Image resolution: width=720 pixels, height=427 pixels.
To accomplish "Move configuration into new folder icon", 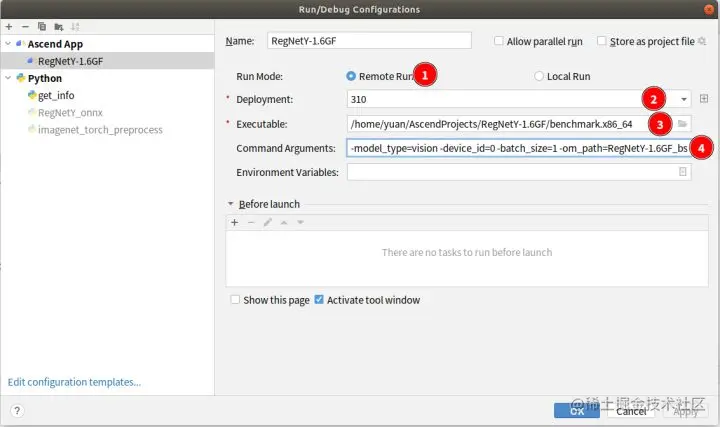I will (x=58, y=27).
